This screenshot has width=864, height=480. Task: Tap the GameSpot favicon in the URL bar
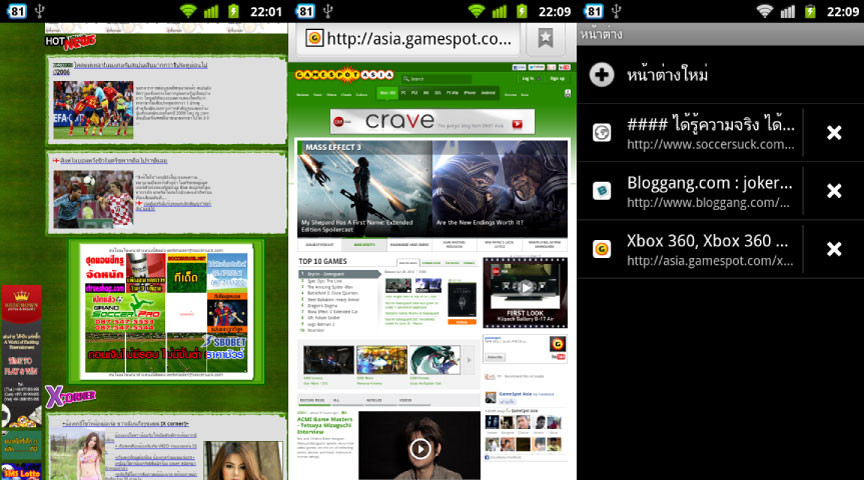pyautogui.click(x=314, y=38)
